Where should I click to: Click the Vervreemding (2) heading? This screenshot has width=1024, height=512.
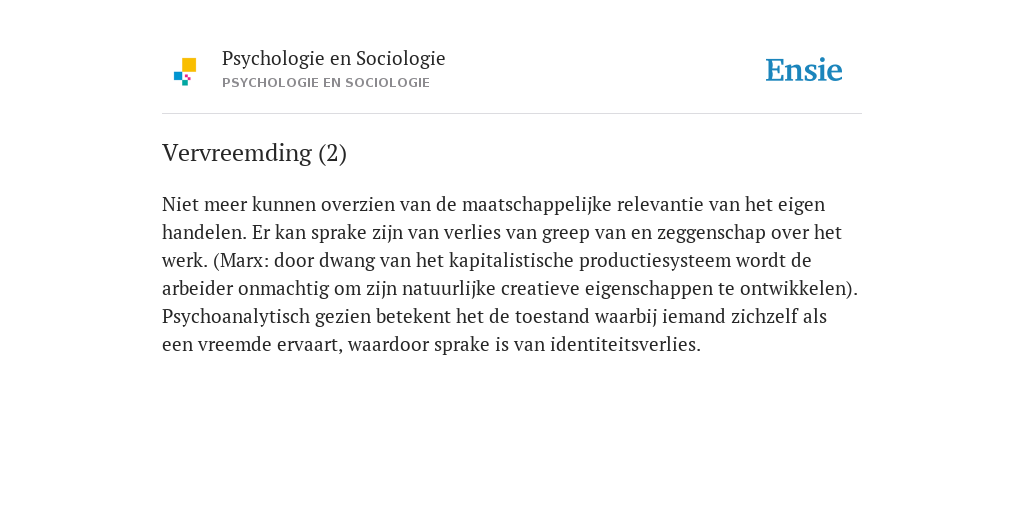(254, 153)
